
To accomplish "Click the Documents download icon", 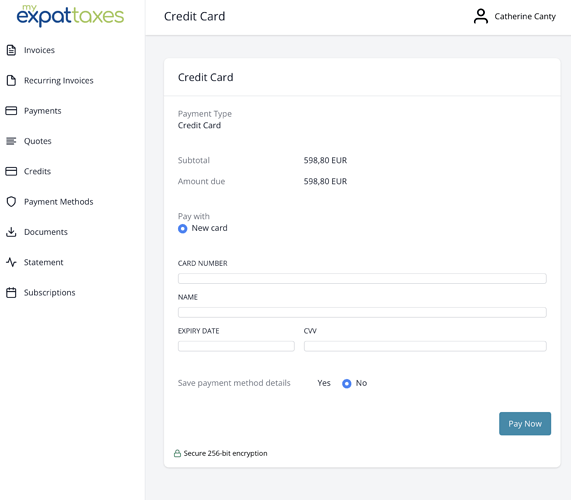I will (x=11, y=232).
